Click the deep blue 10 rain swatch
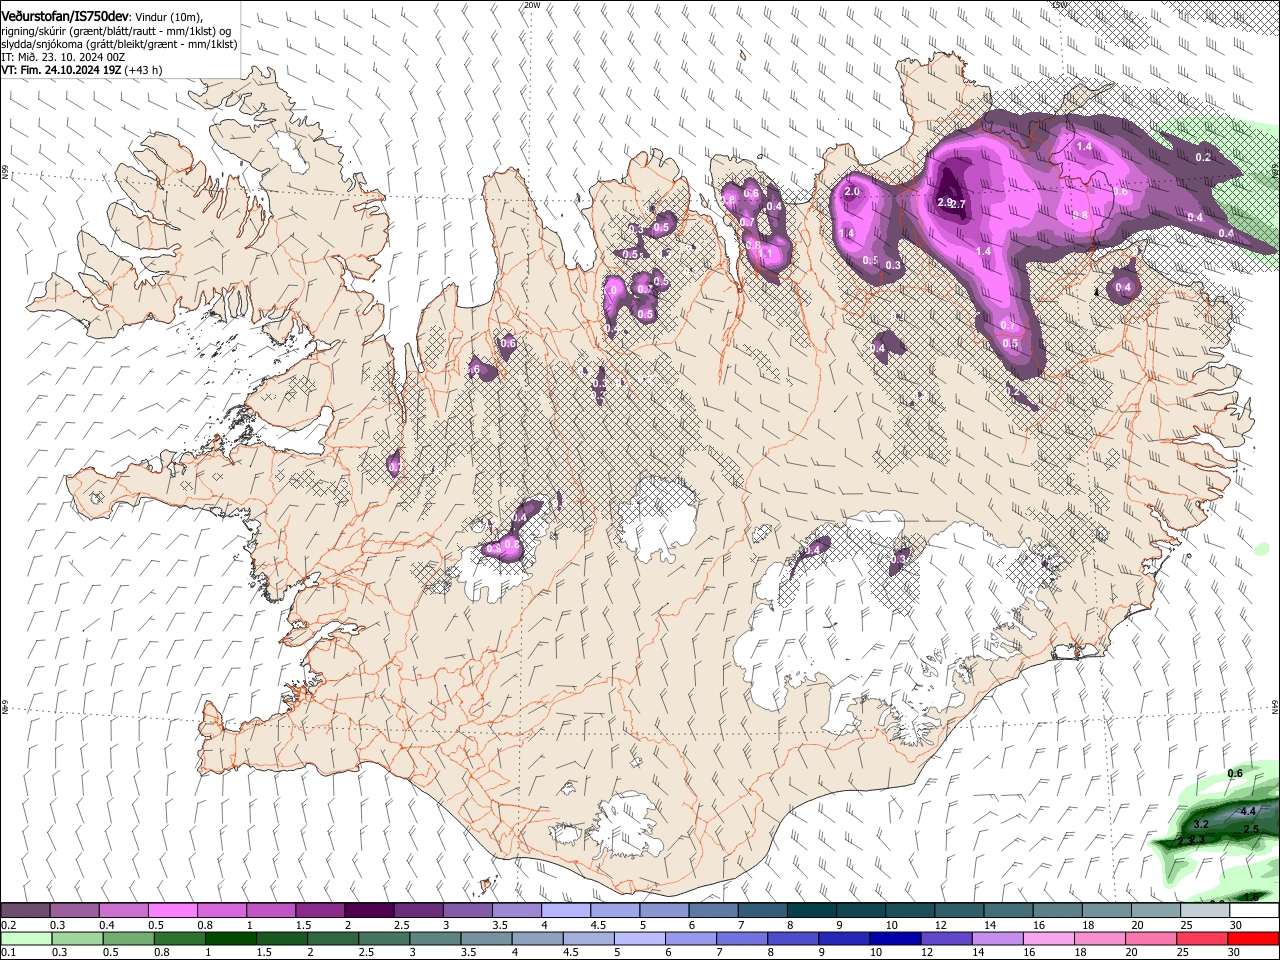 (896, 939)
